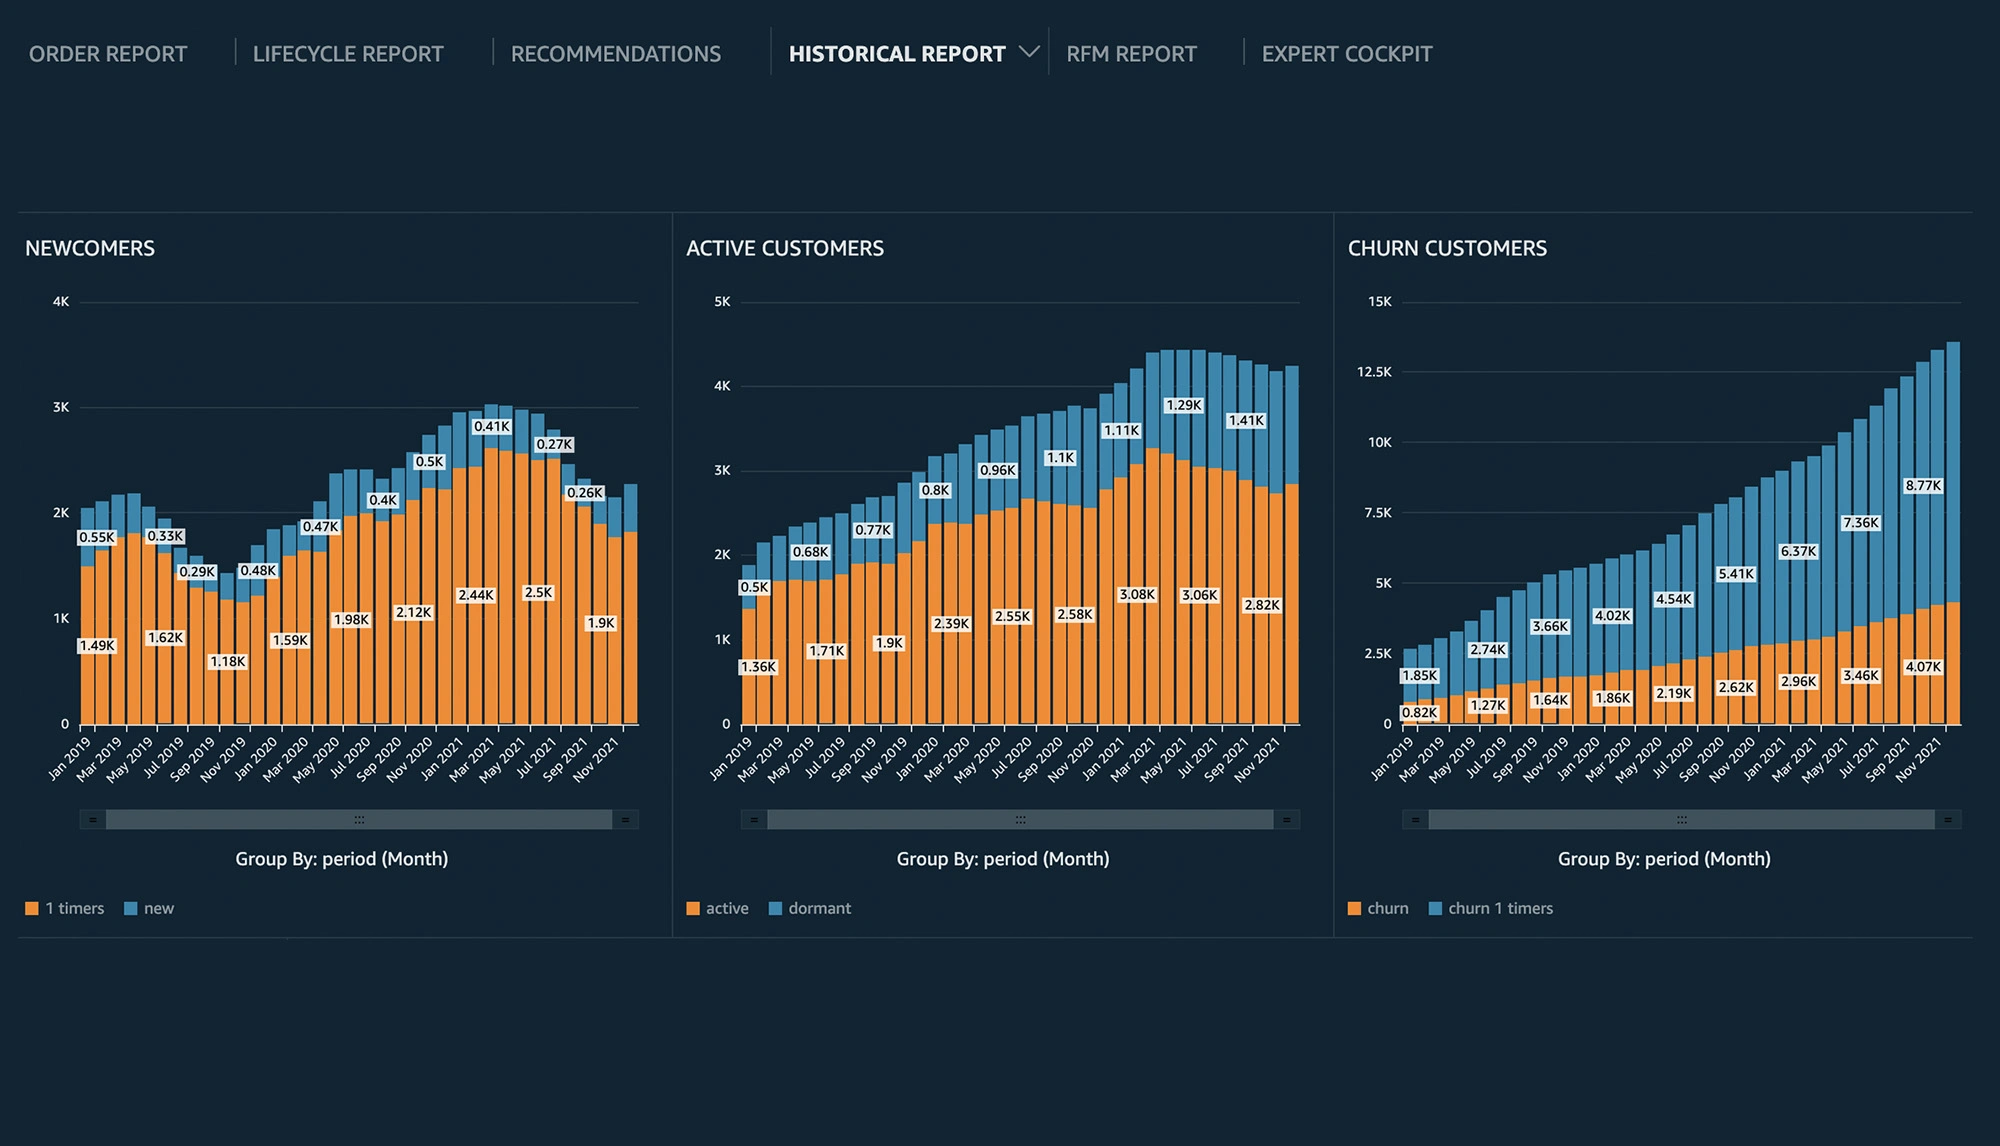Click the 8.77K label in Churn chart
Screen dimensions: 2000x1146
[x=1922, y=486]
